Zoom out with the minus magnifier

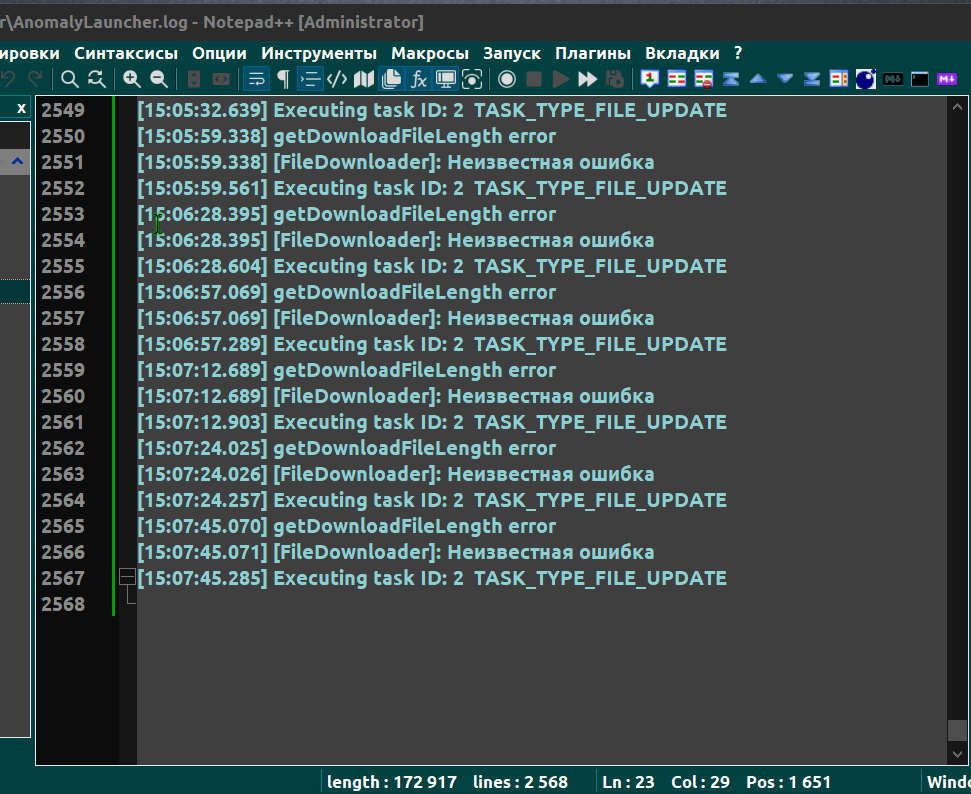click(159, 79)
